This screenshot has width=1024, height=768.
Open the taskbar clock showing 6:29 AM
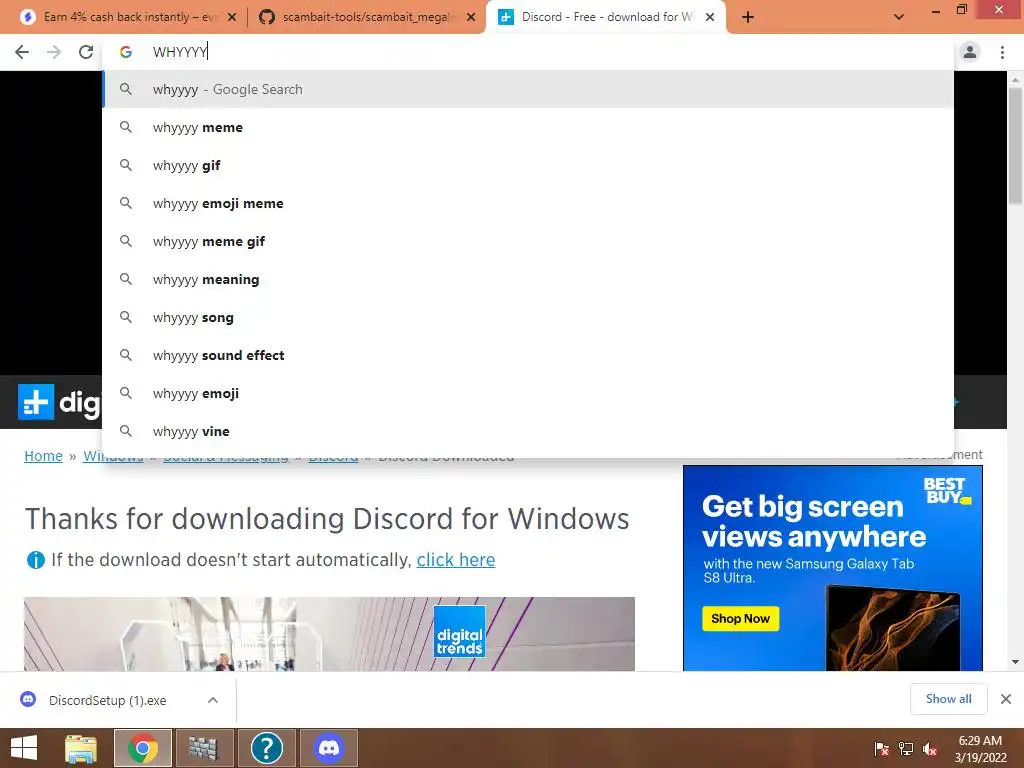click(980, 749)
